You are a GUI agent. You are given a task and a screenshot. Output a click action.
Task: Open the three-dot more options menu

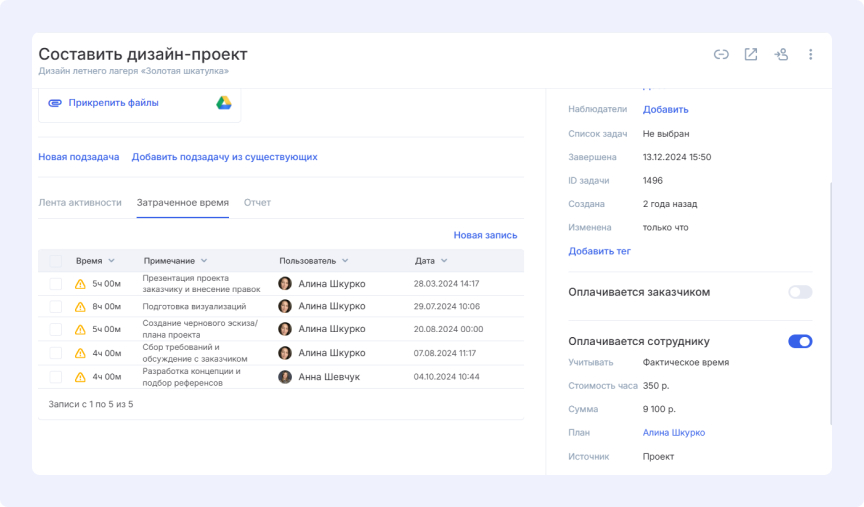click(811, 55)
